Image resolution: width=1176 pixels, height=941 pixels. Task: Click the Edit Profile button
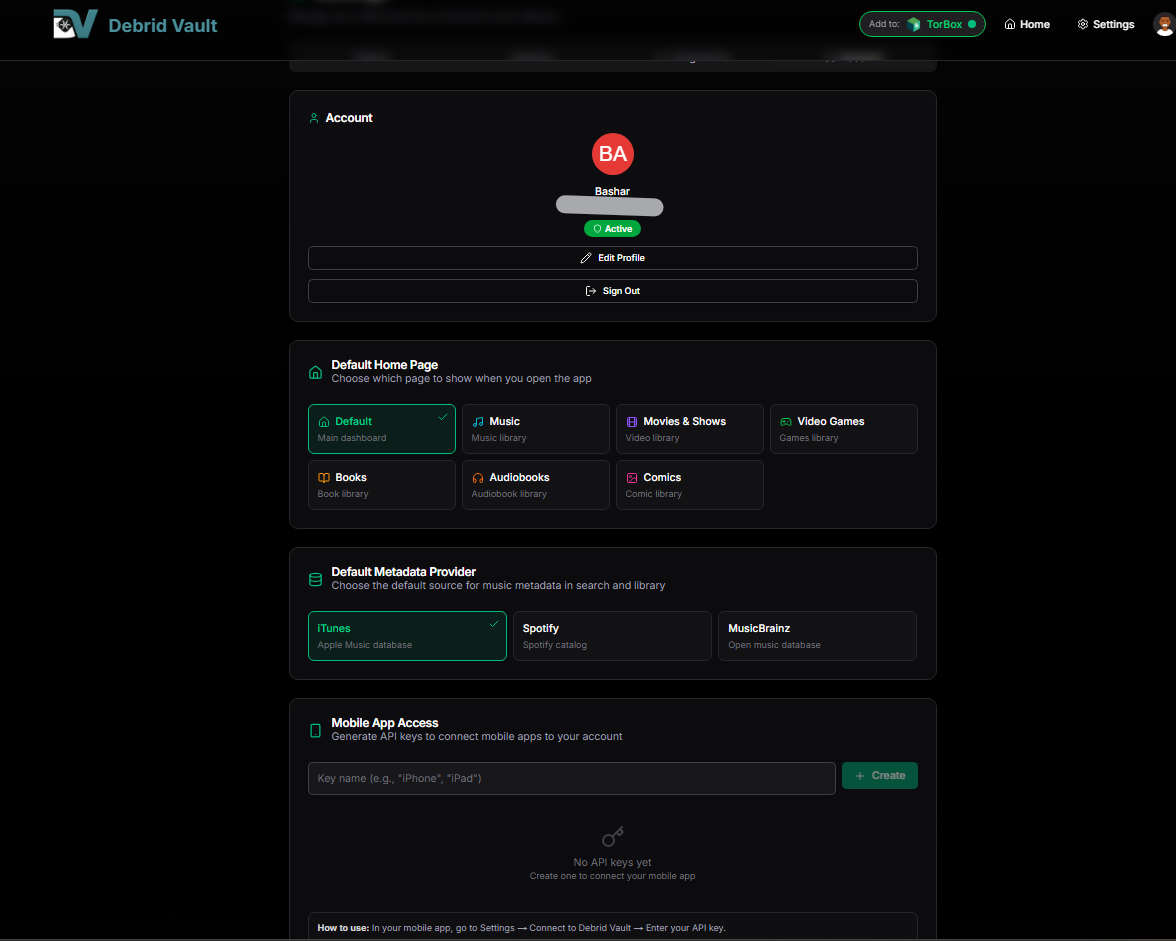click(612, 258)
